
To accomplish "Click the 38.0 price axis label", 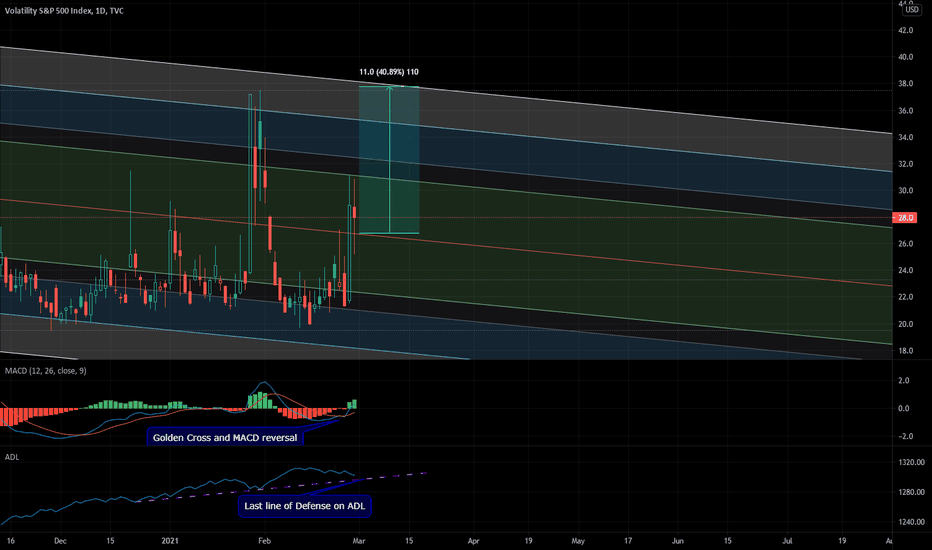I will (x=905, y=84).
